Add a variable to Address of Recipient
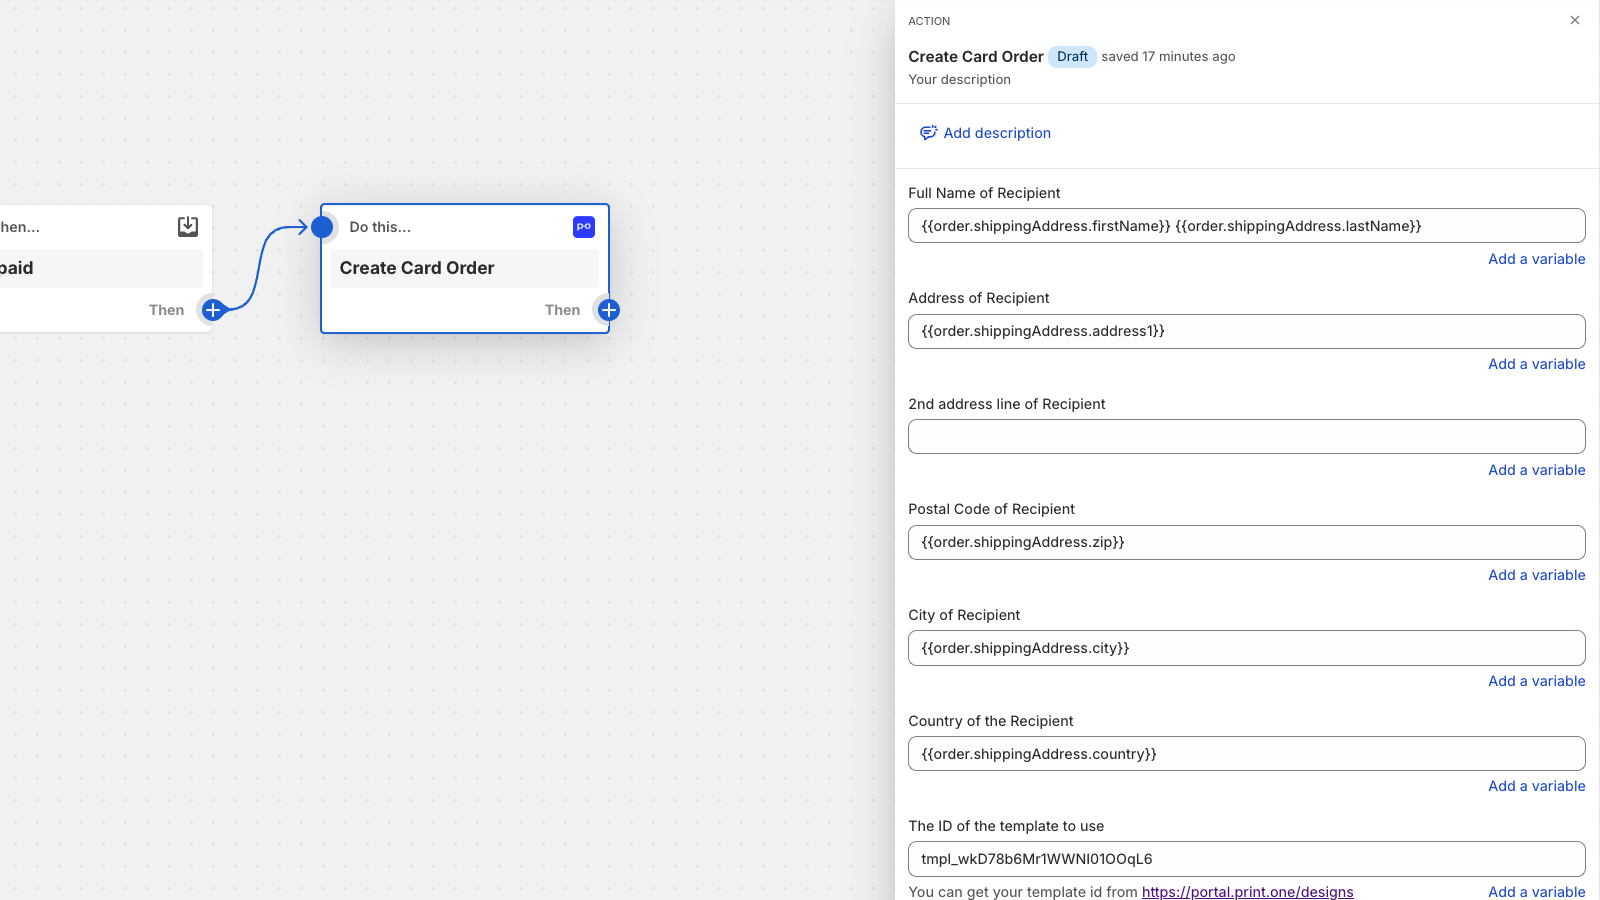Viewport: 1600px width, 900px height. coord(1536,364)
